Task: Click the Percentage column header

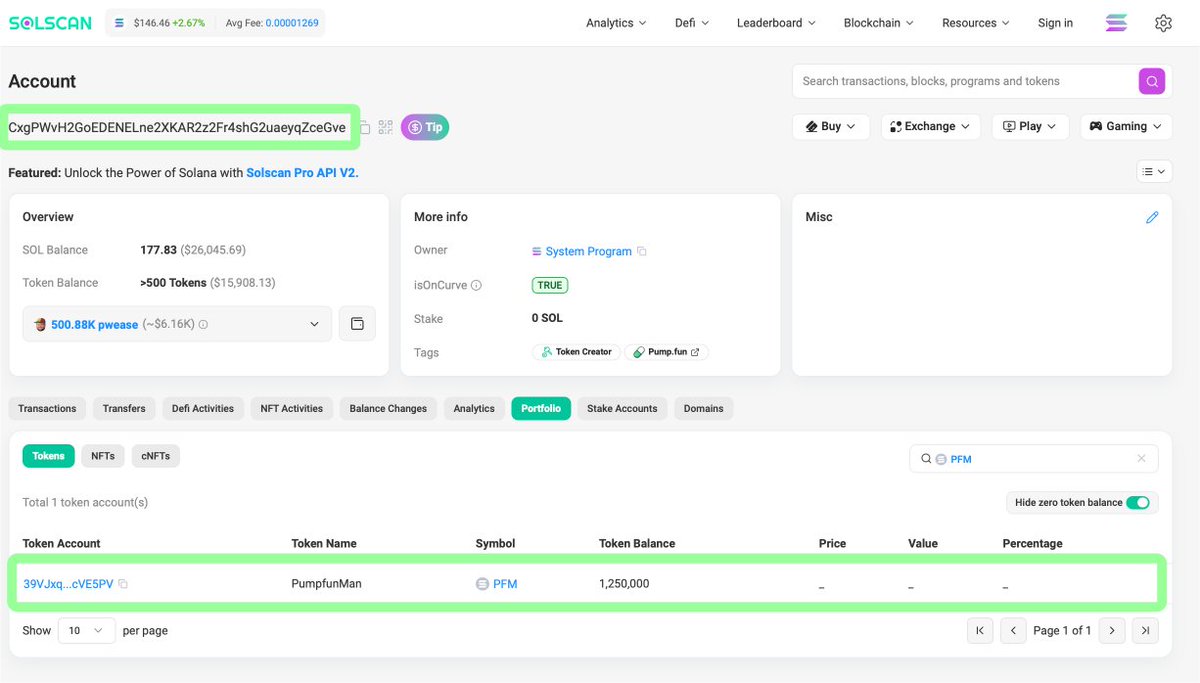Action: (1032, 544)
